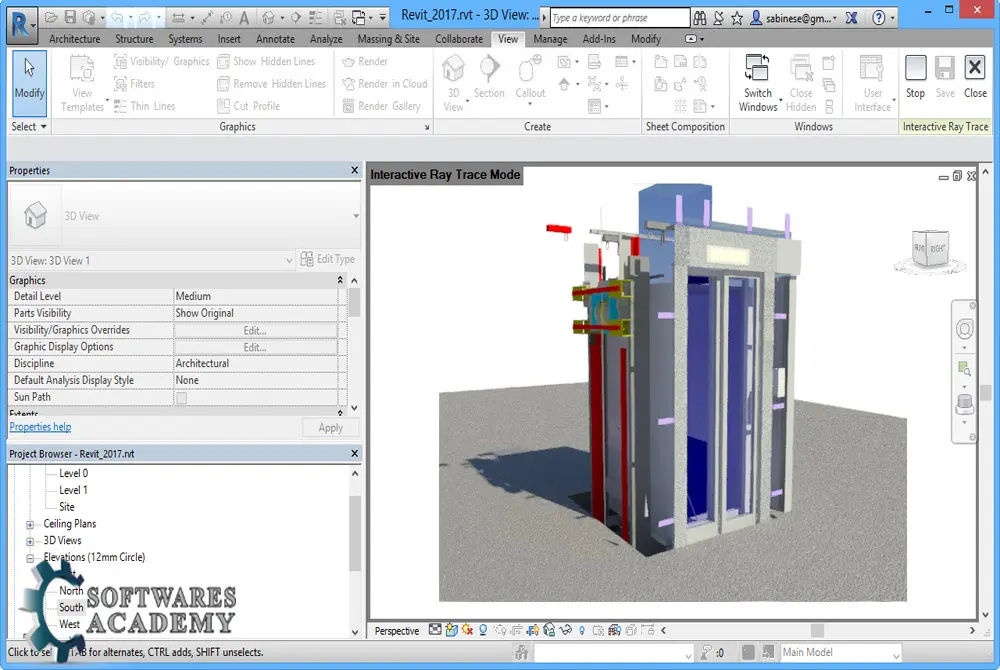Viewport: 1000px width, 670px height.
Task: Click the Help question mark icon
Action: [x=879, y=18]
